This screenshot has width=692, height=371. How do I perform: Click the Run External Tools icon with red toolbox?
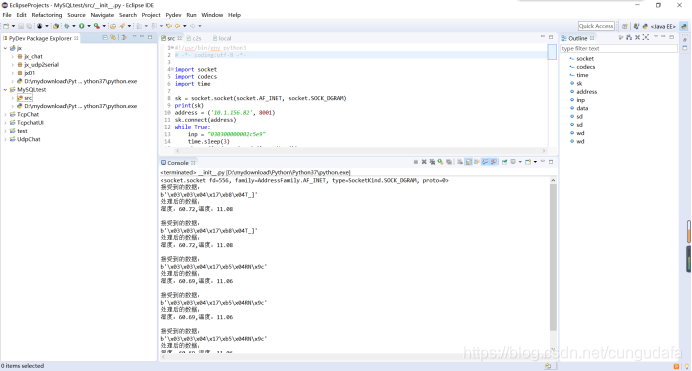[x=97, y=26]
